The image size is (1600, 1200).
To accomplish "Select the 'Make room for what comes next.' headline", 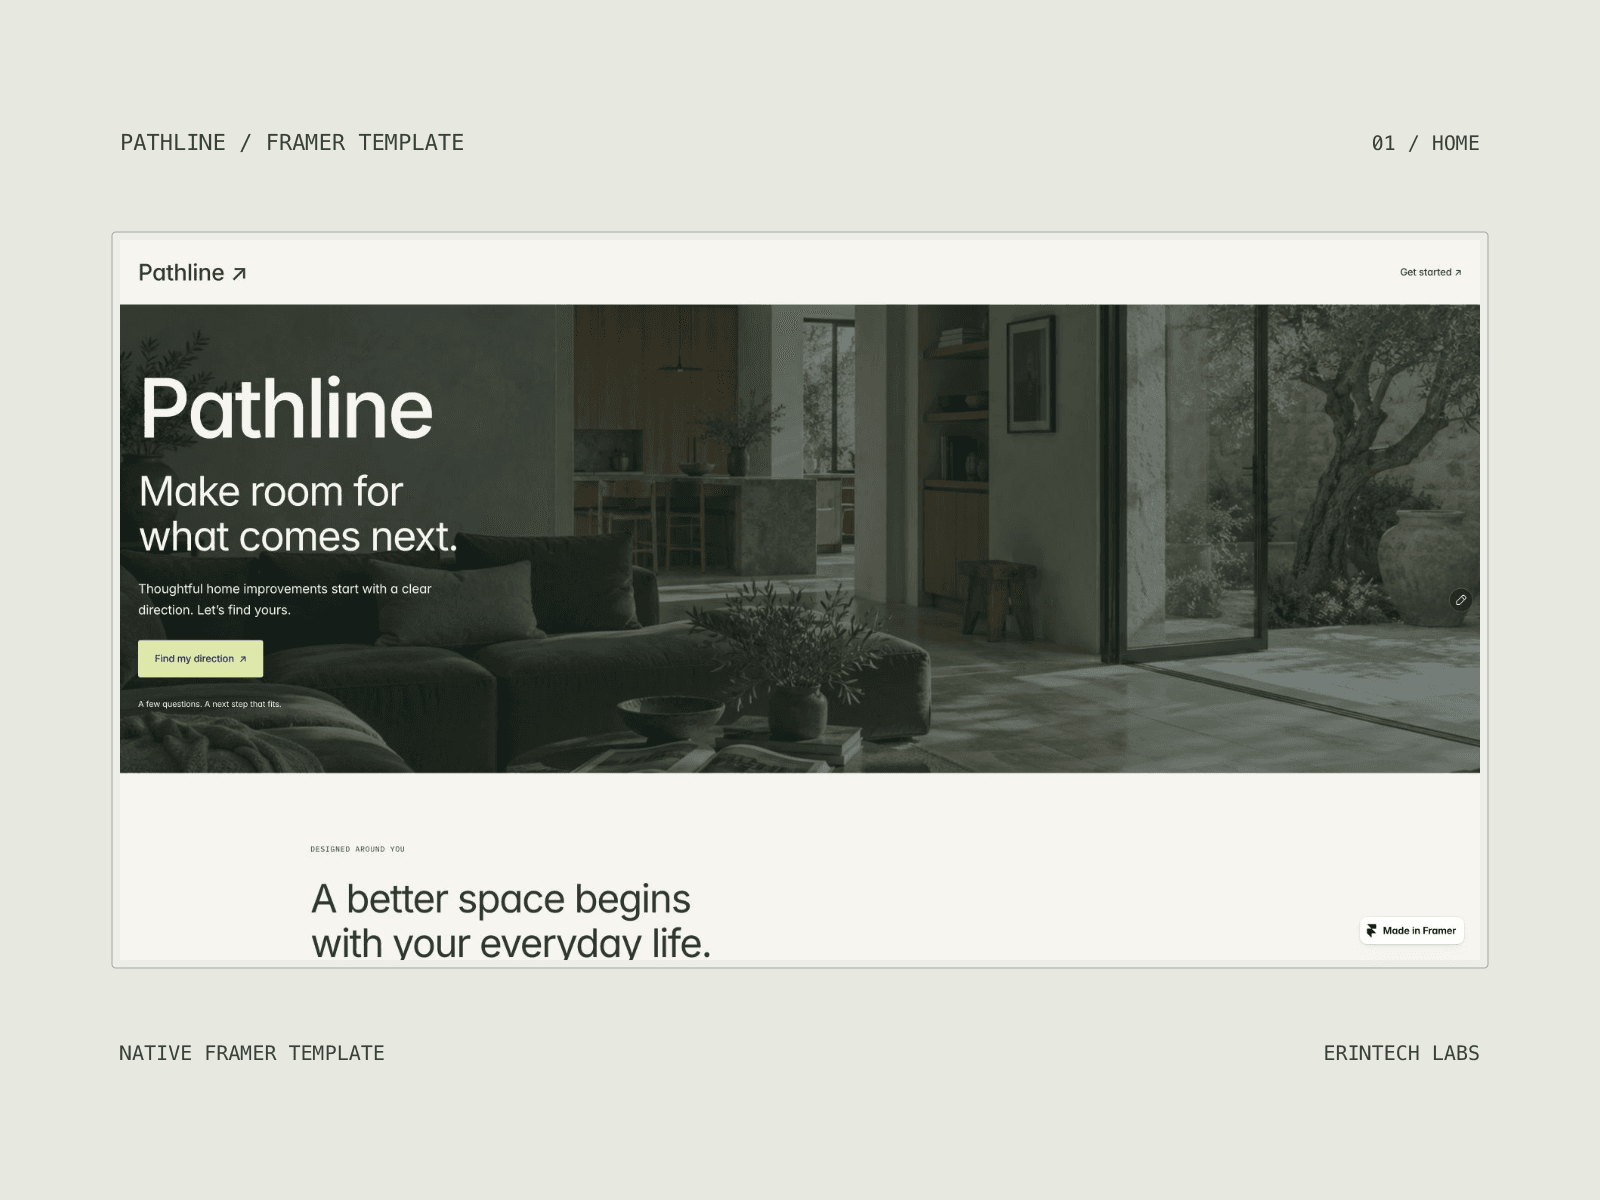I will pyautogui.click(x=298, y=514).
